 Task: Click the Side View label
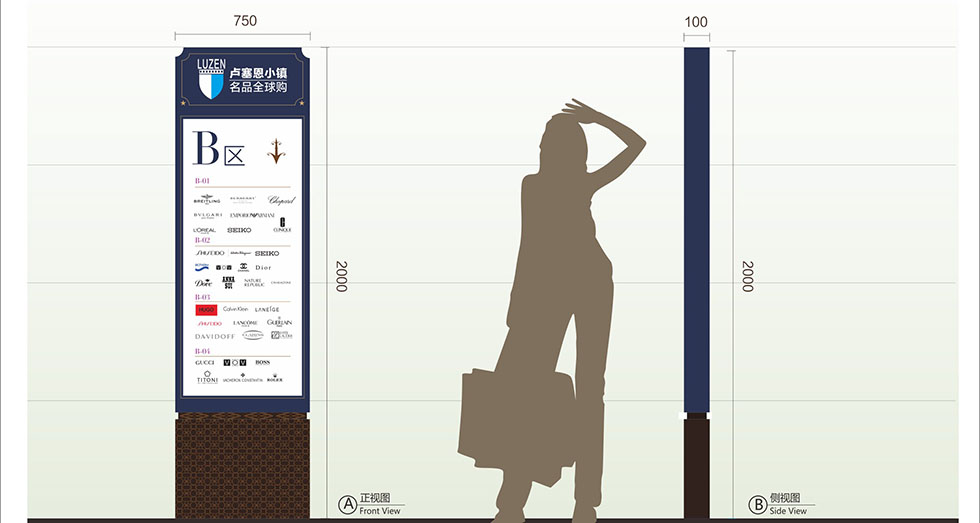pyautogui.click(x=788, y=511)
